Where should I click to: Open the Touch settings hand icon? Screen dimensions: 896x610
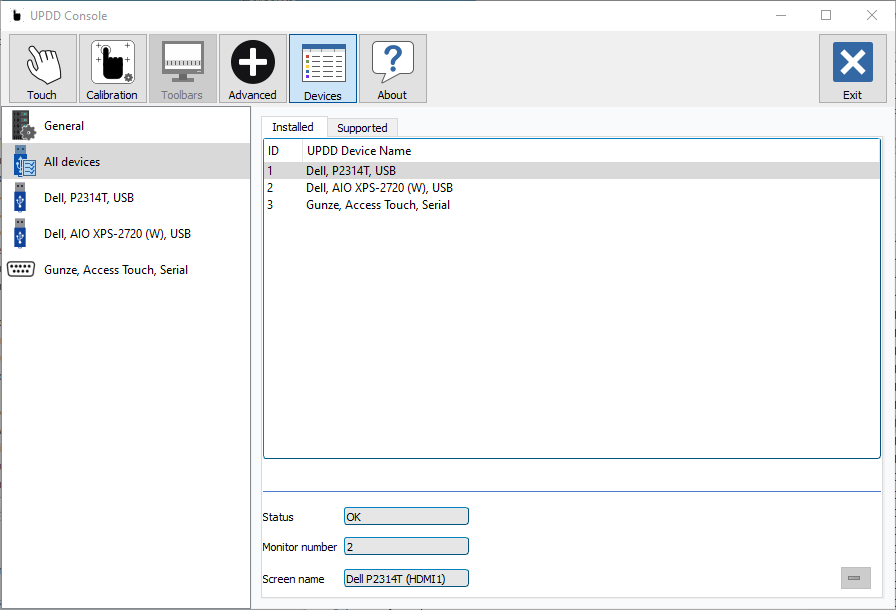(43, 69)
